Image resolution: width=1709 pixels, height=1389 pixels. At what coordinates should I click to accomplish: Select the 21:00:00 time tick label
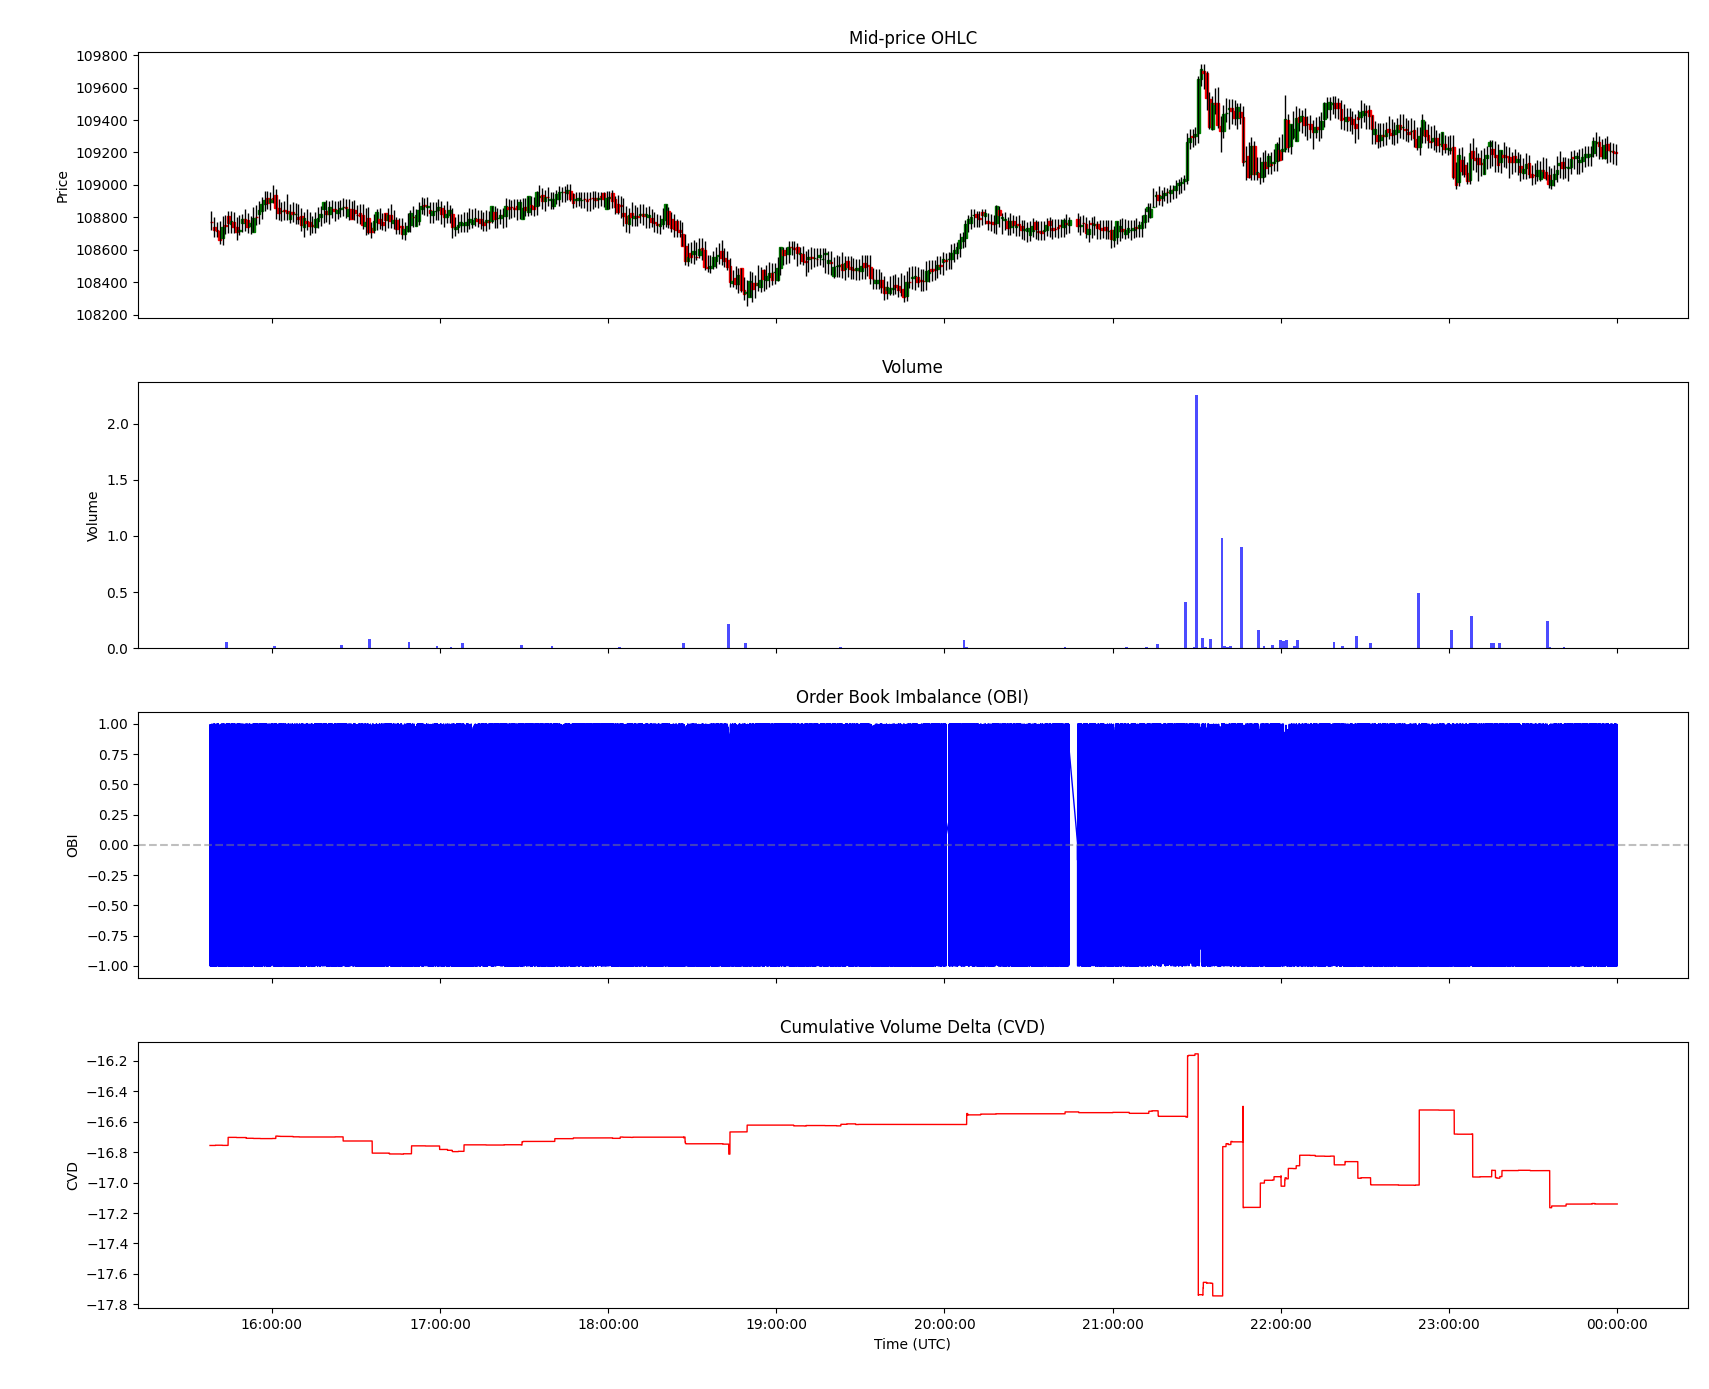1112,1324
